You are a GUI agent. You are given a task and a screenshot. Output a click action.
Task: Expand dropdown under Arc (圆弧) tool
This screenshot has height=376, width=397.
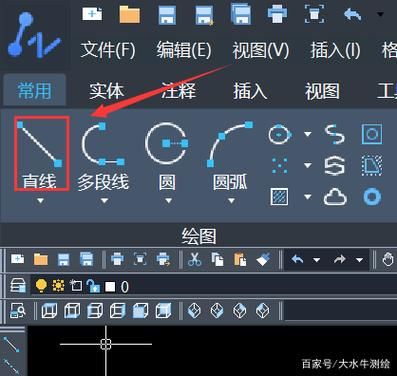[231, 201]
